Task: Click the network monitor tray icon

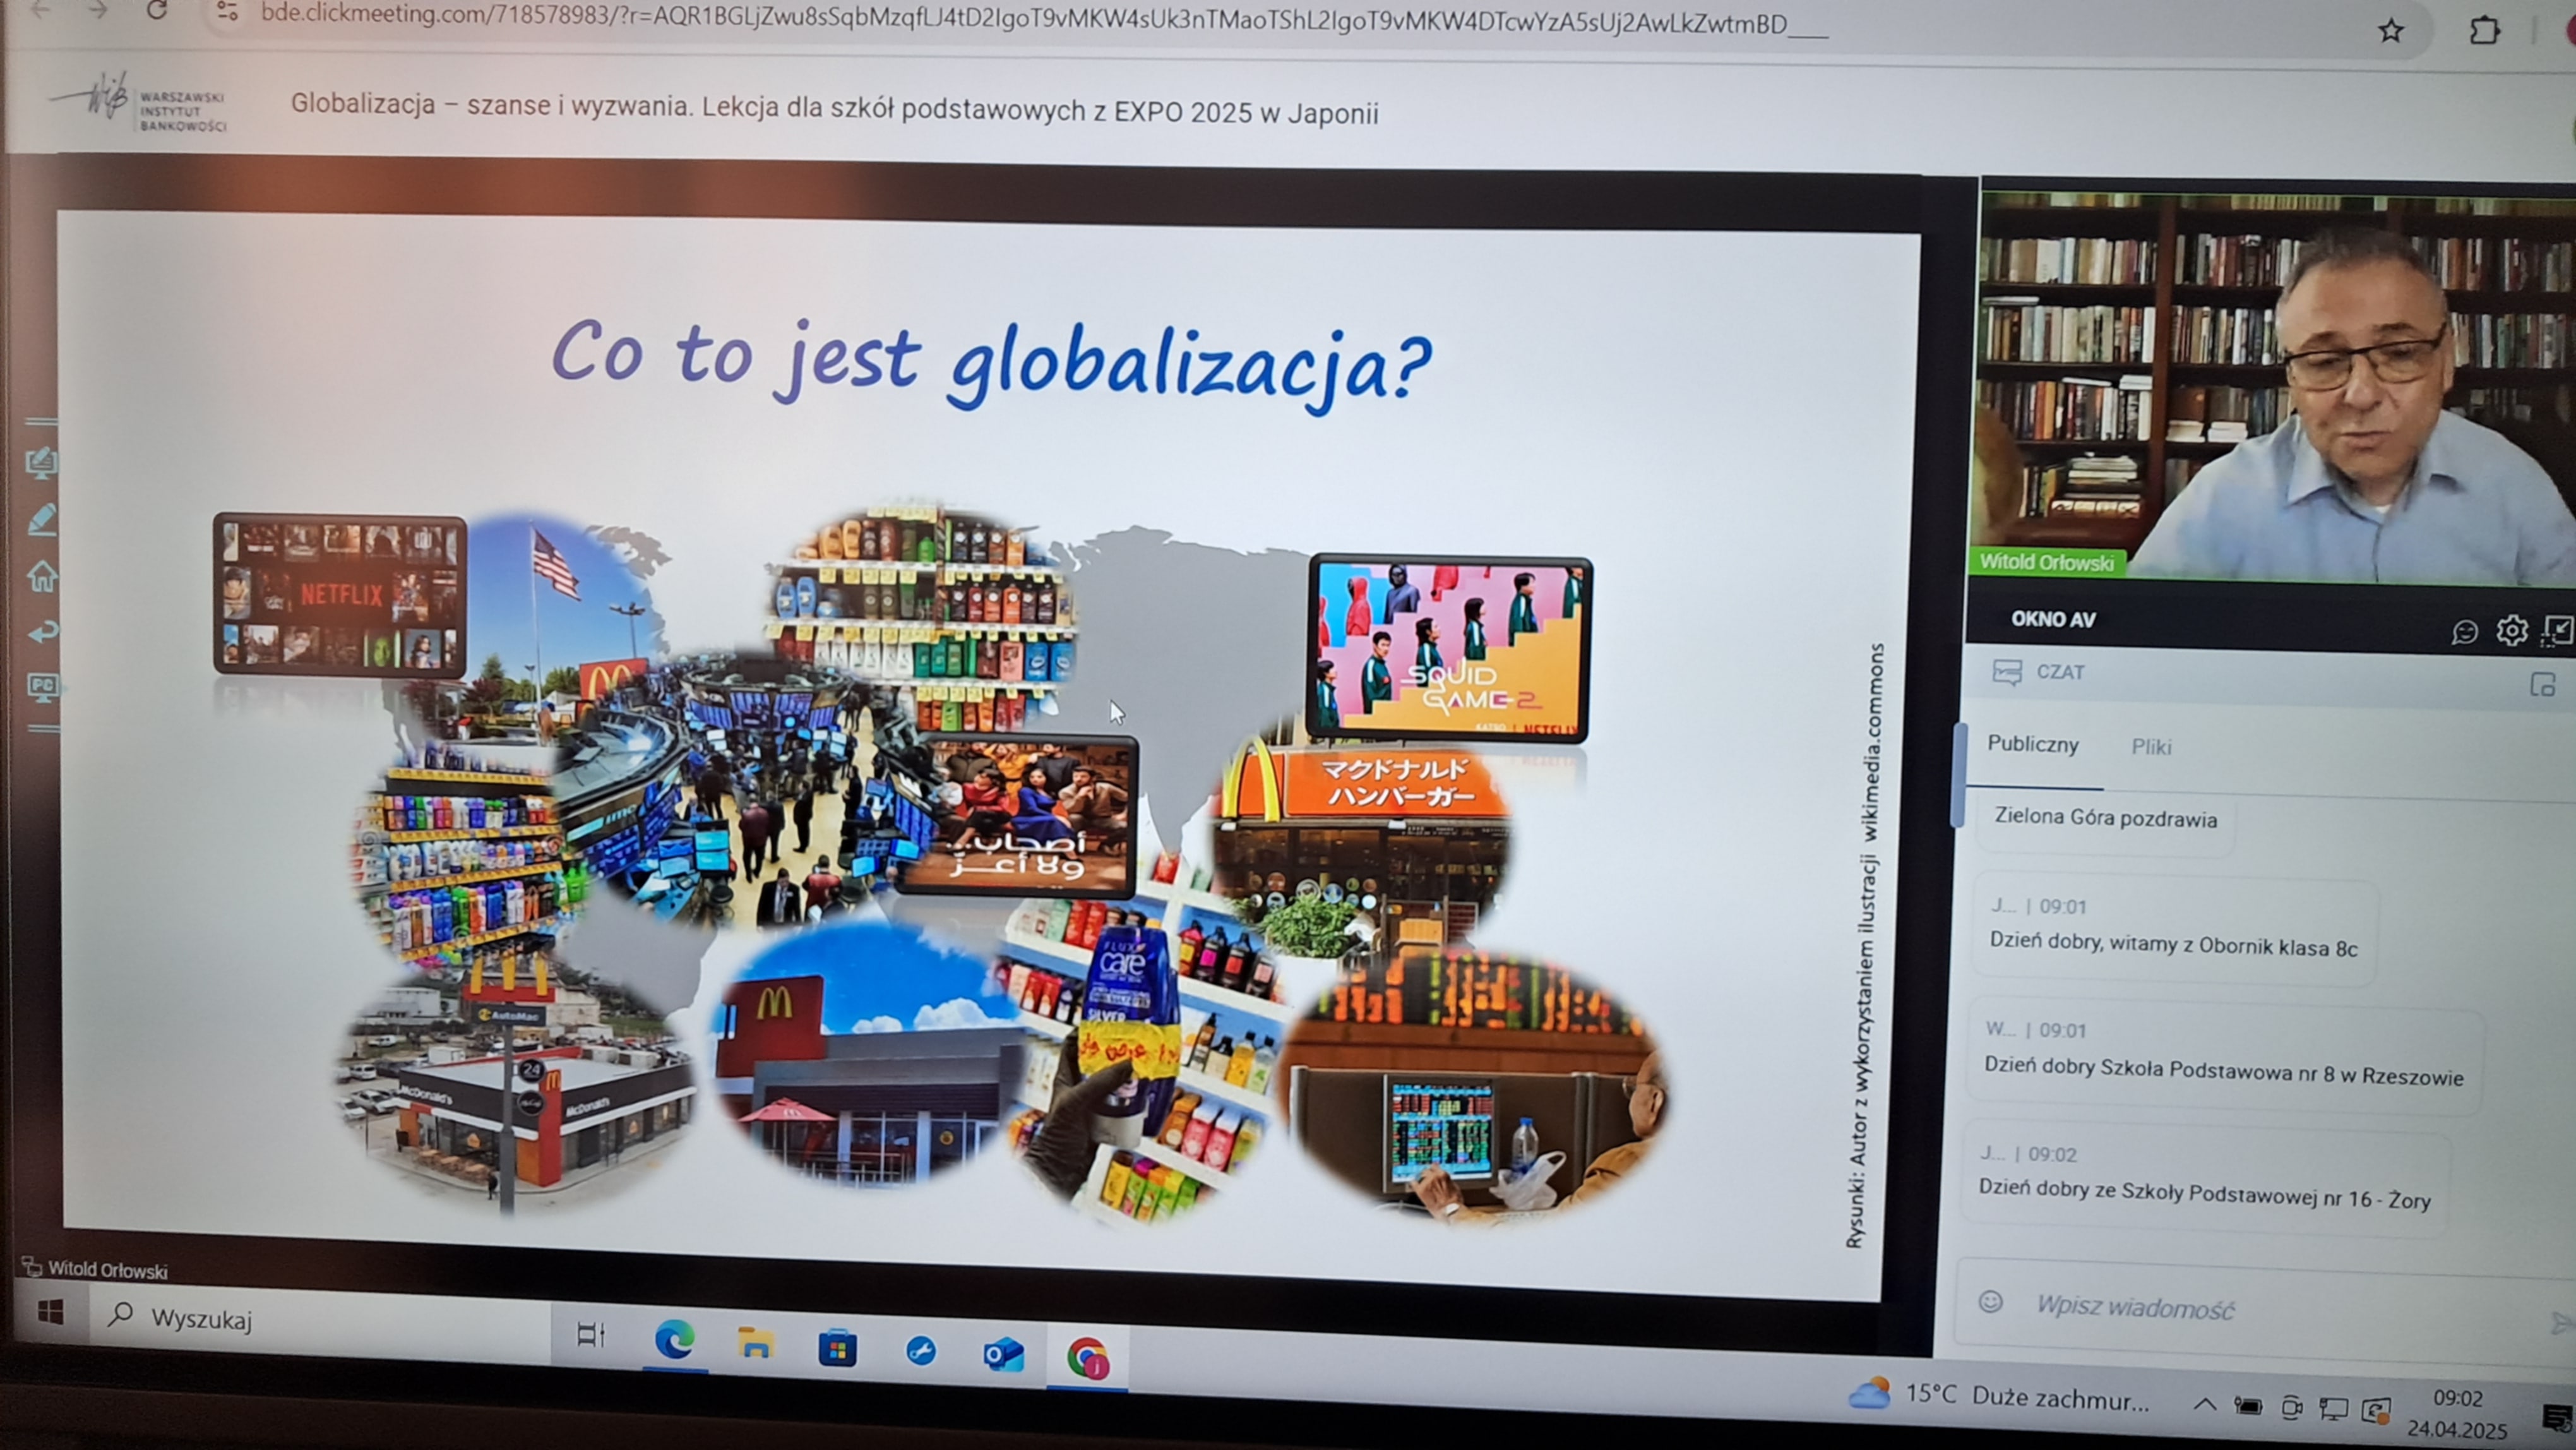Action: (2333, 1410)
